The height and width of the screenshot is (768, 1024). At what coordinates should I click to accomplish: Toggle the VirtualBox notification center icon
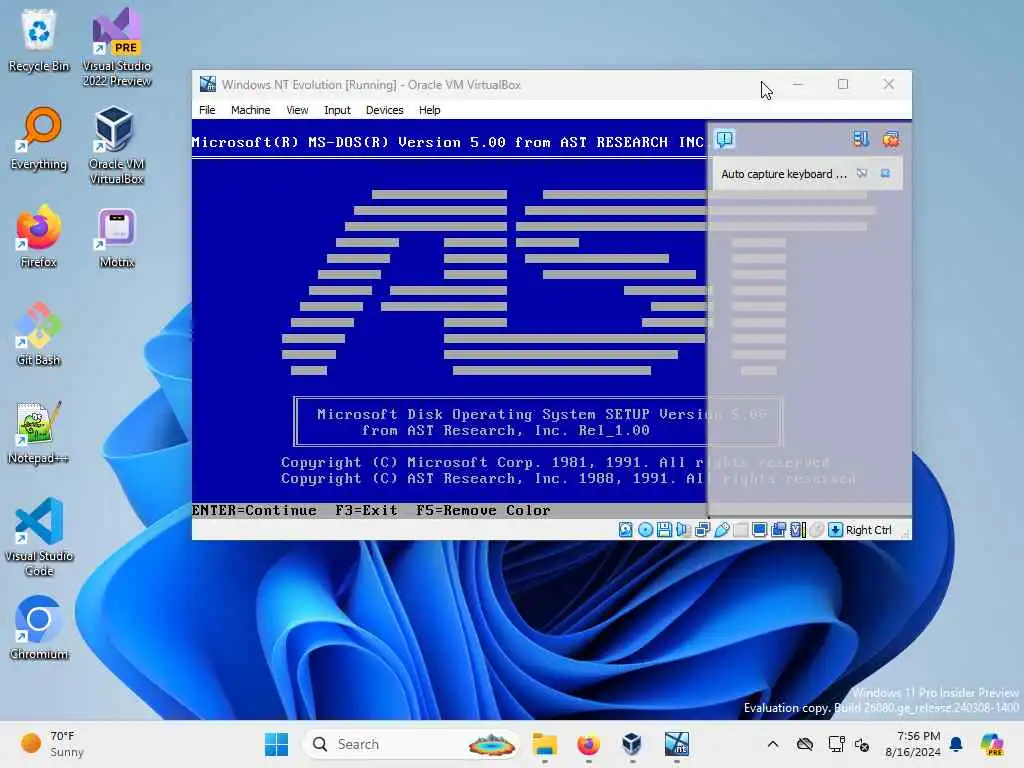[x=725, y=139]
